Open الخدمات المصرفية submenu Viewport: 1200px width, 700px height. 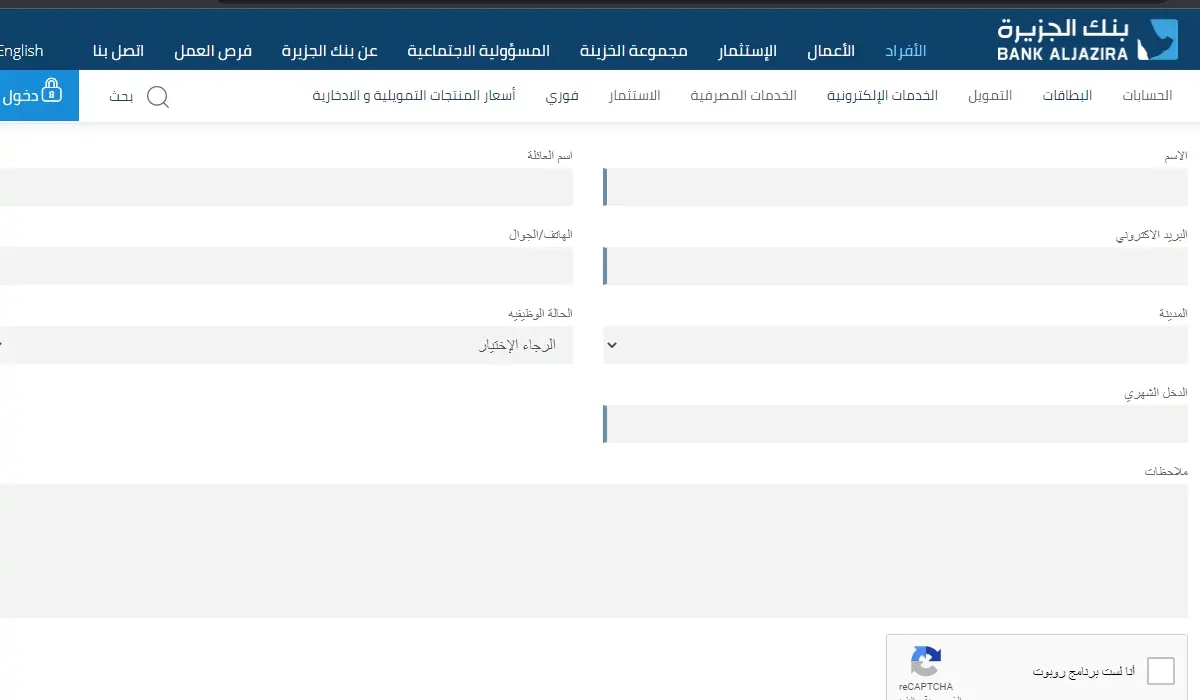[x=743, y=96]
